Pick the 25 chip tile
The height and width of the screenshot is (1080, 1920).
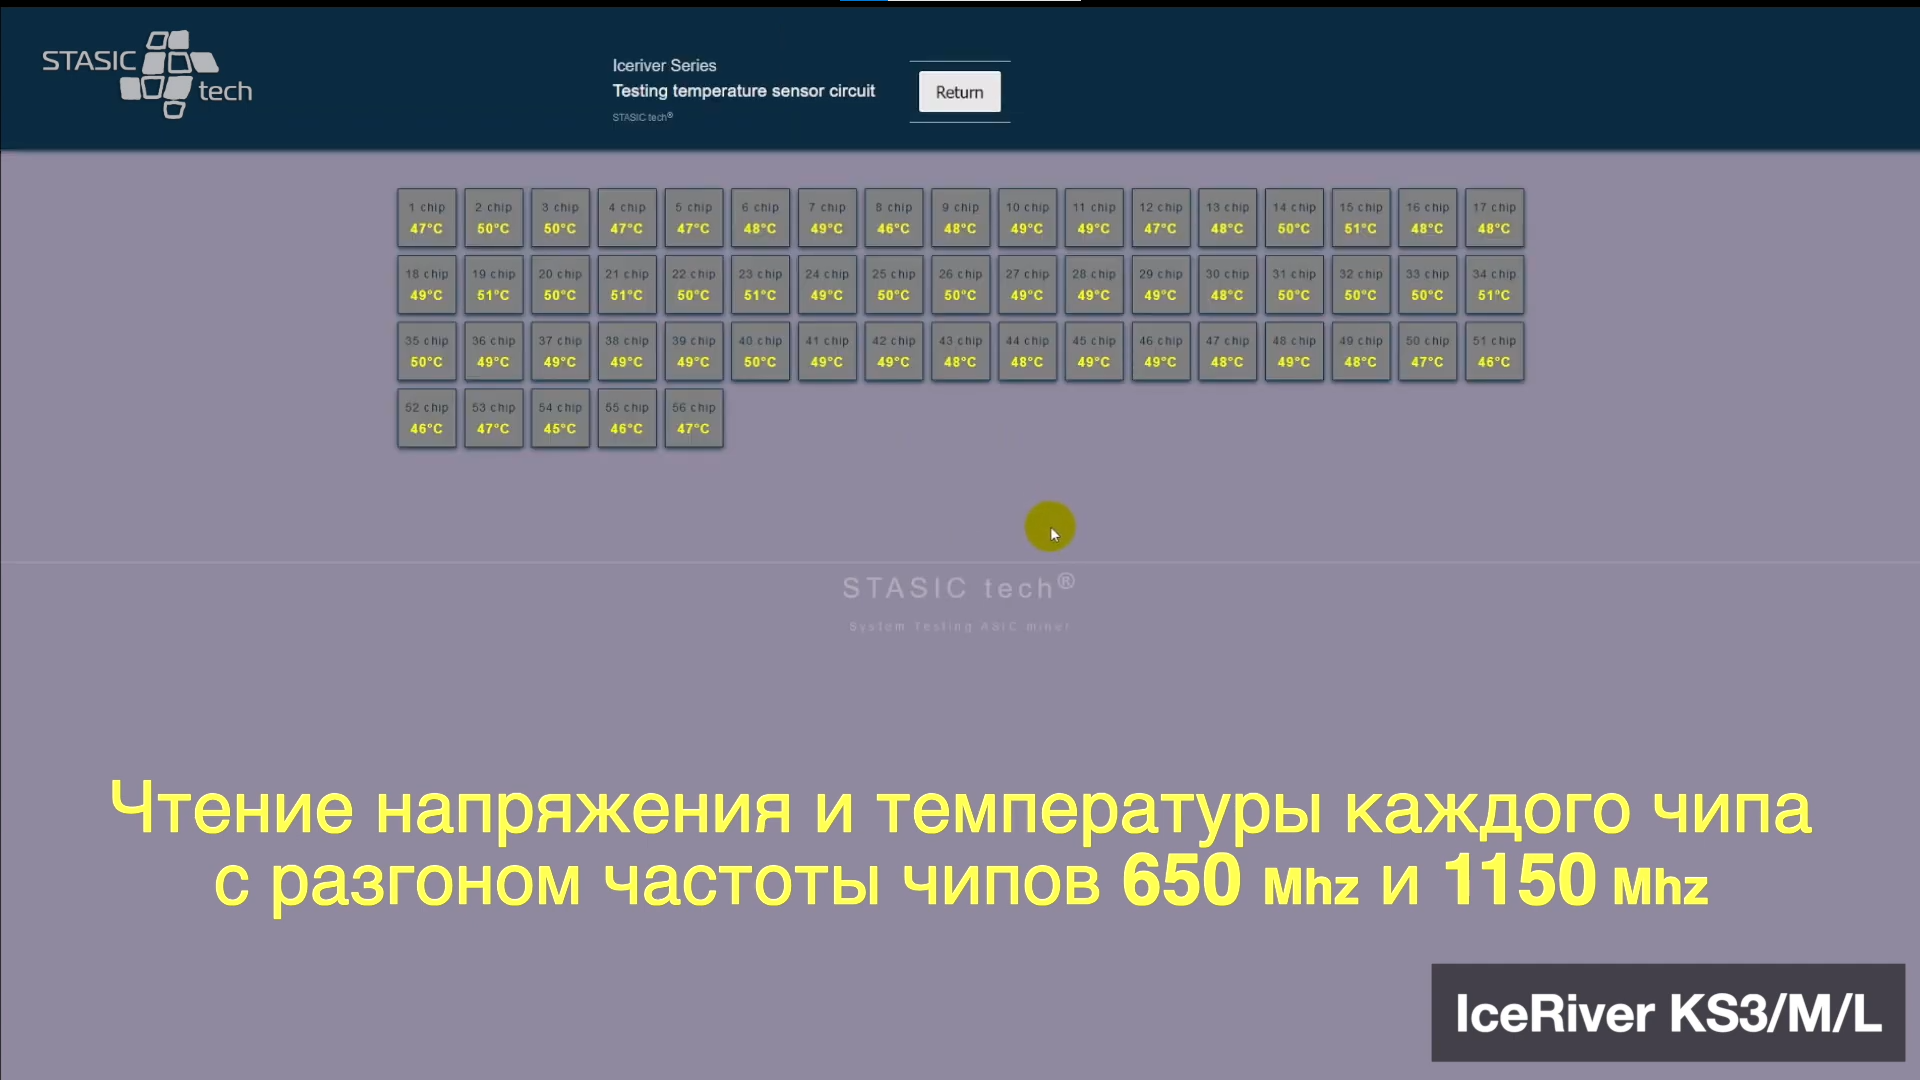pyautogui.click(x=894, y=285)
